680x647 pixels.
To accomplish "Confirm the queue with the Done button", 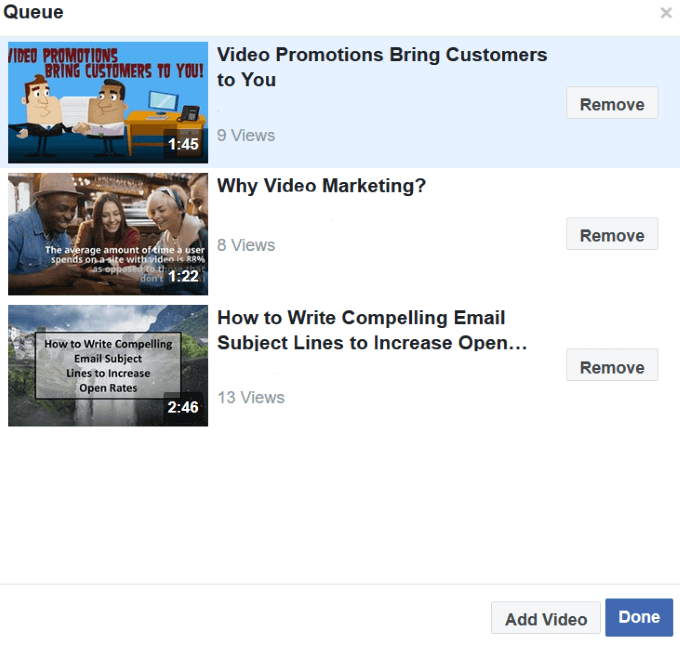I will pyautogui.click(x=638, y=617).
